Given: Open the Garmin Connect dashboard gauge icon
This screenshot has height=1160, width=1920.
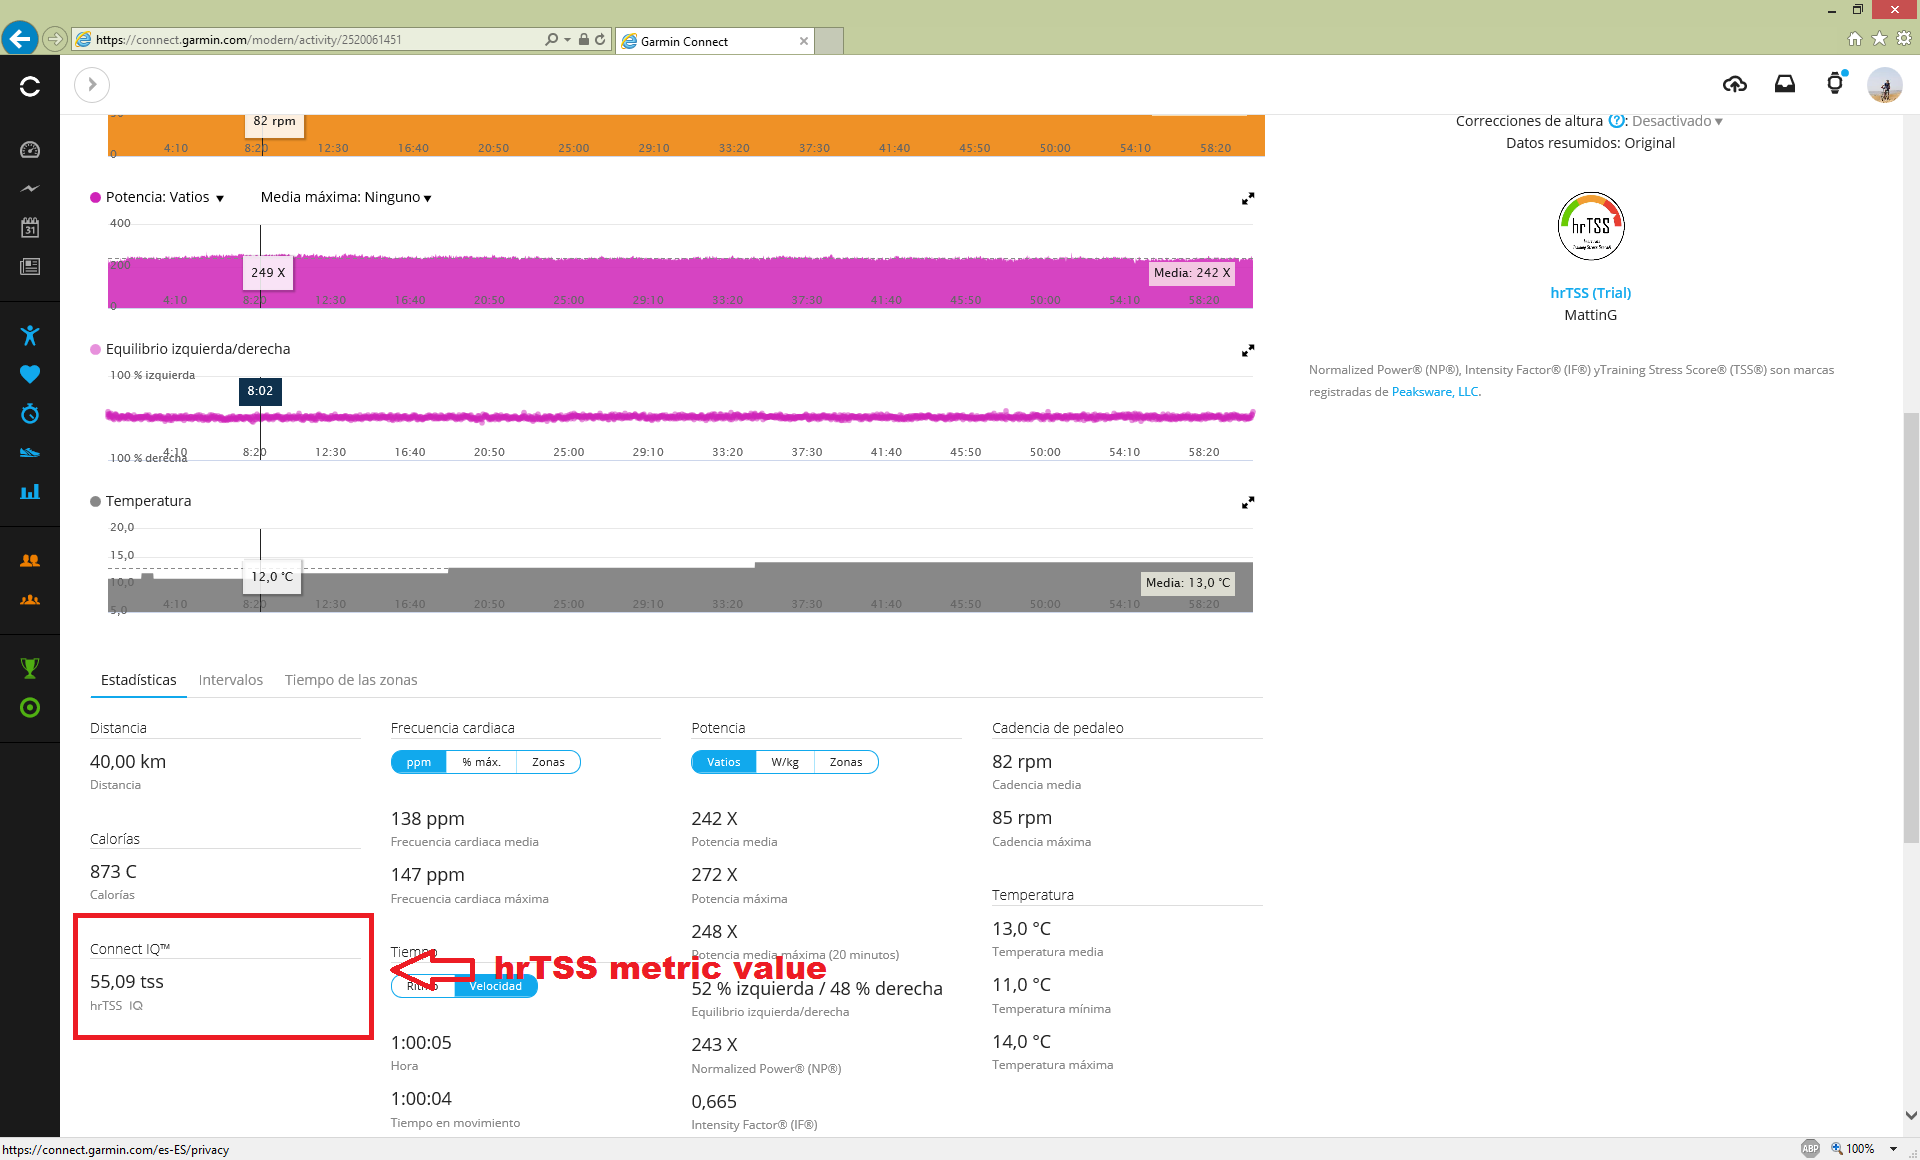Looking at the screenshot, I should 30,149.
